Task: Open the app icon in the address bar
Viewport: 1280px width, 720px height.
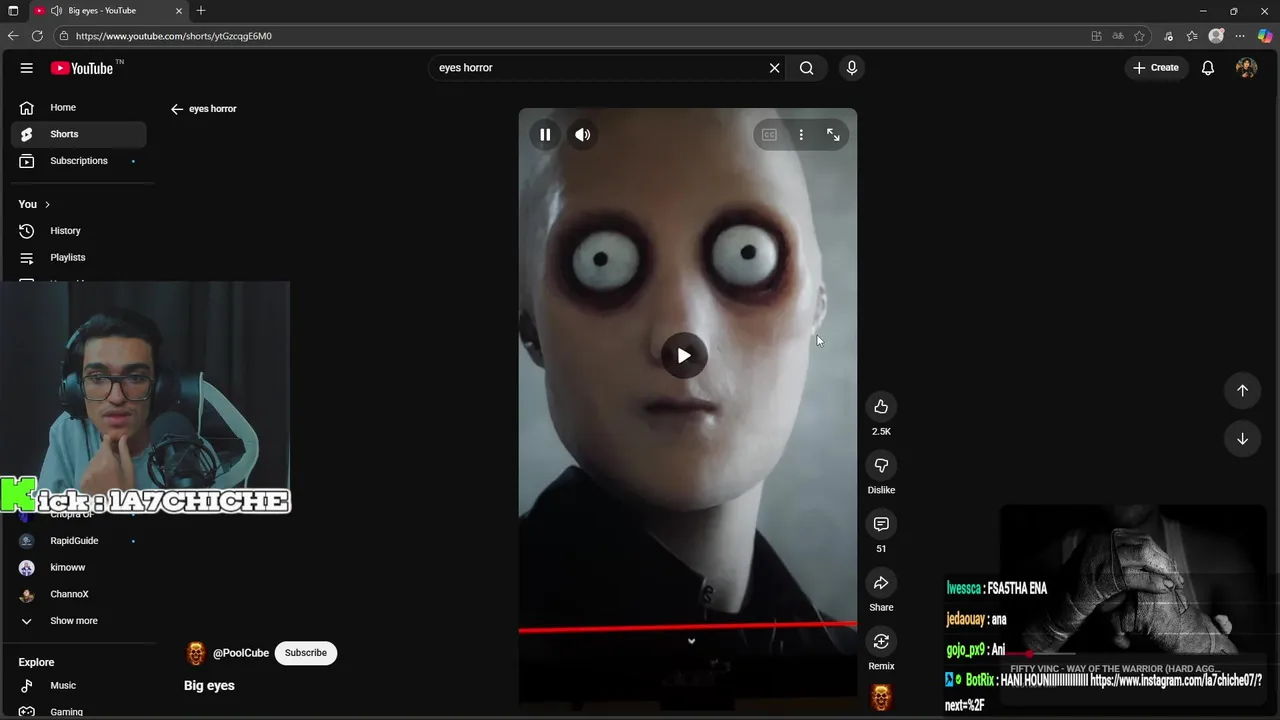Action: pos(1097,36)
